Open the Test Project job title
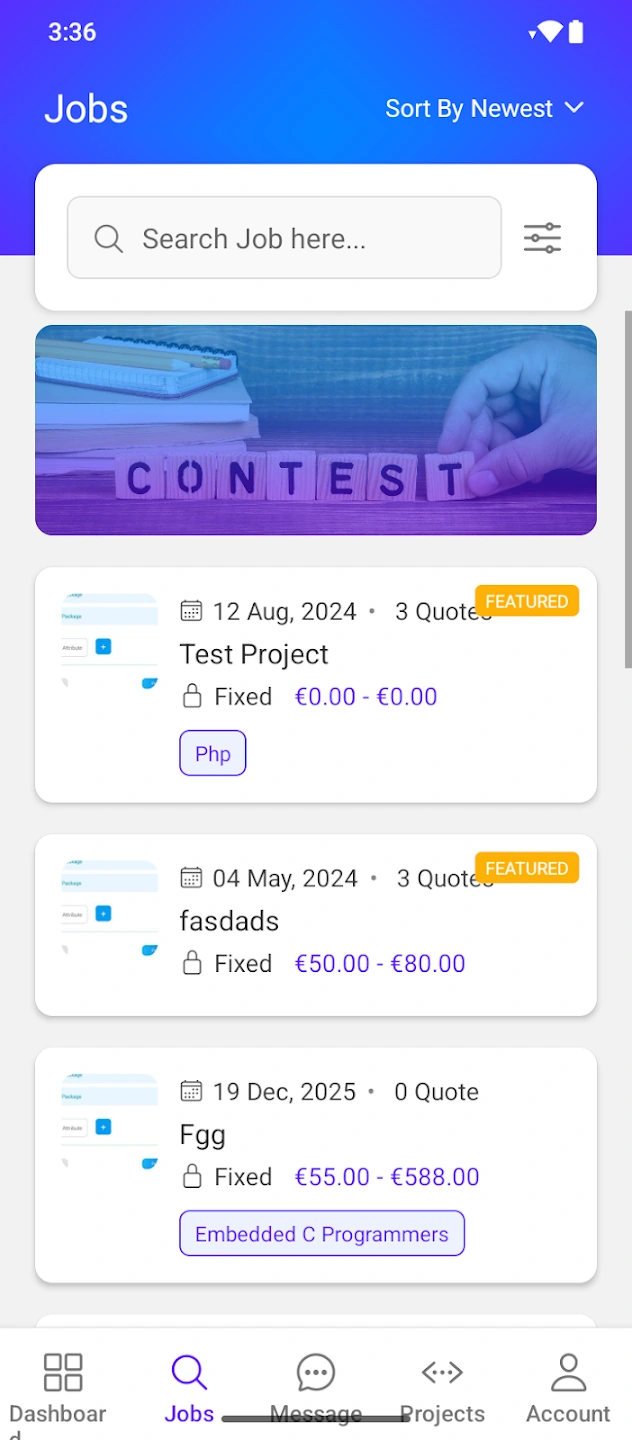 click(x=254, y=654)
